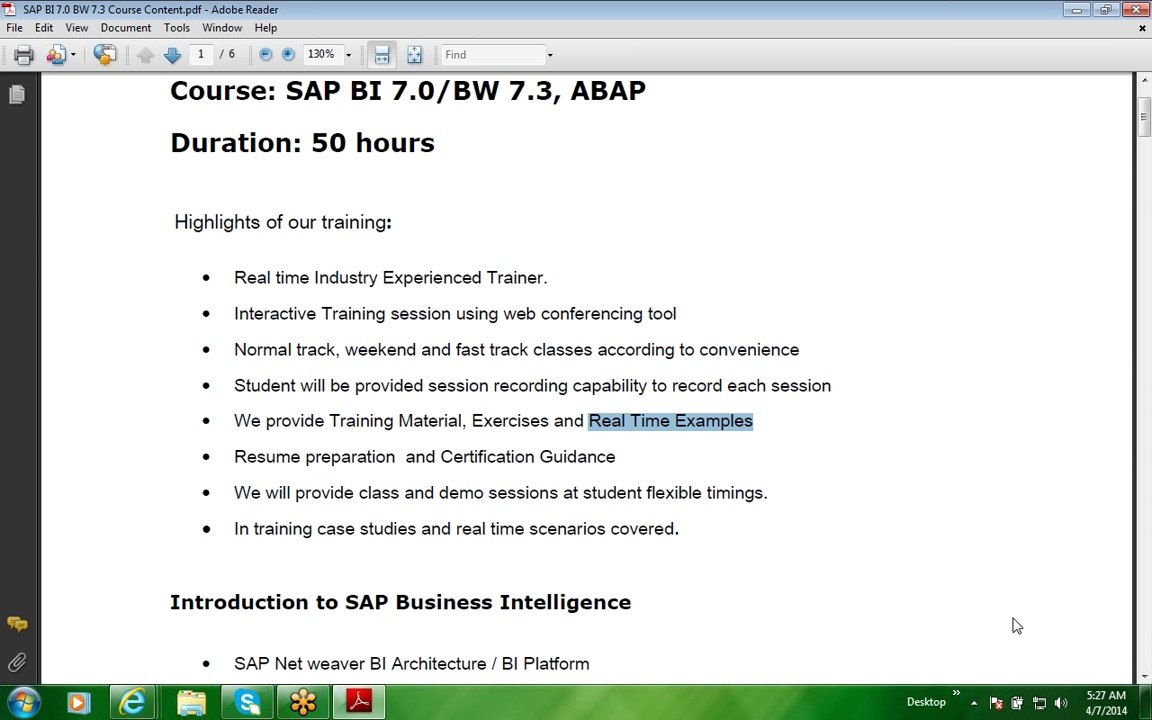Open the Window menu

(x=222, y=28)
